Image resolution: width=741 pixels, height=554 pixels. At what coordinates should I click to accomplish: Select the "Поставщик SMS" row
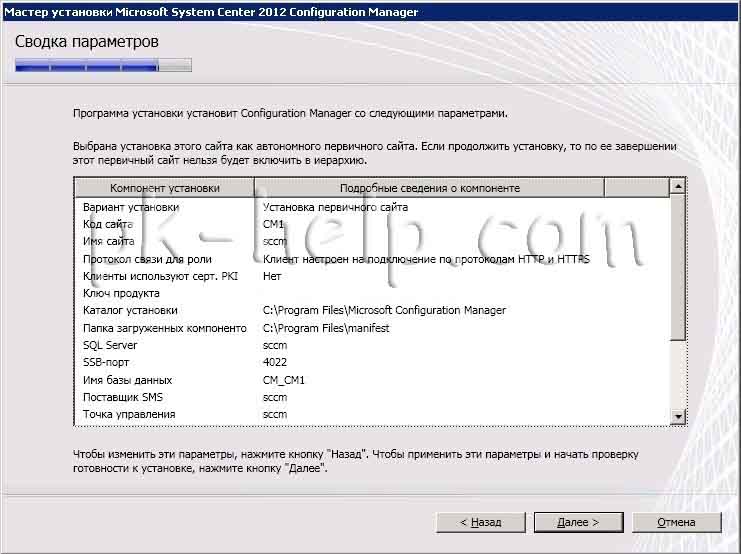[x=372, y=397]
